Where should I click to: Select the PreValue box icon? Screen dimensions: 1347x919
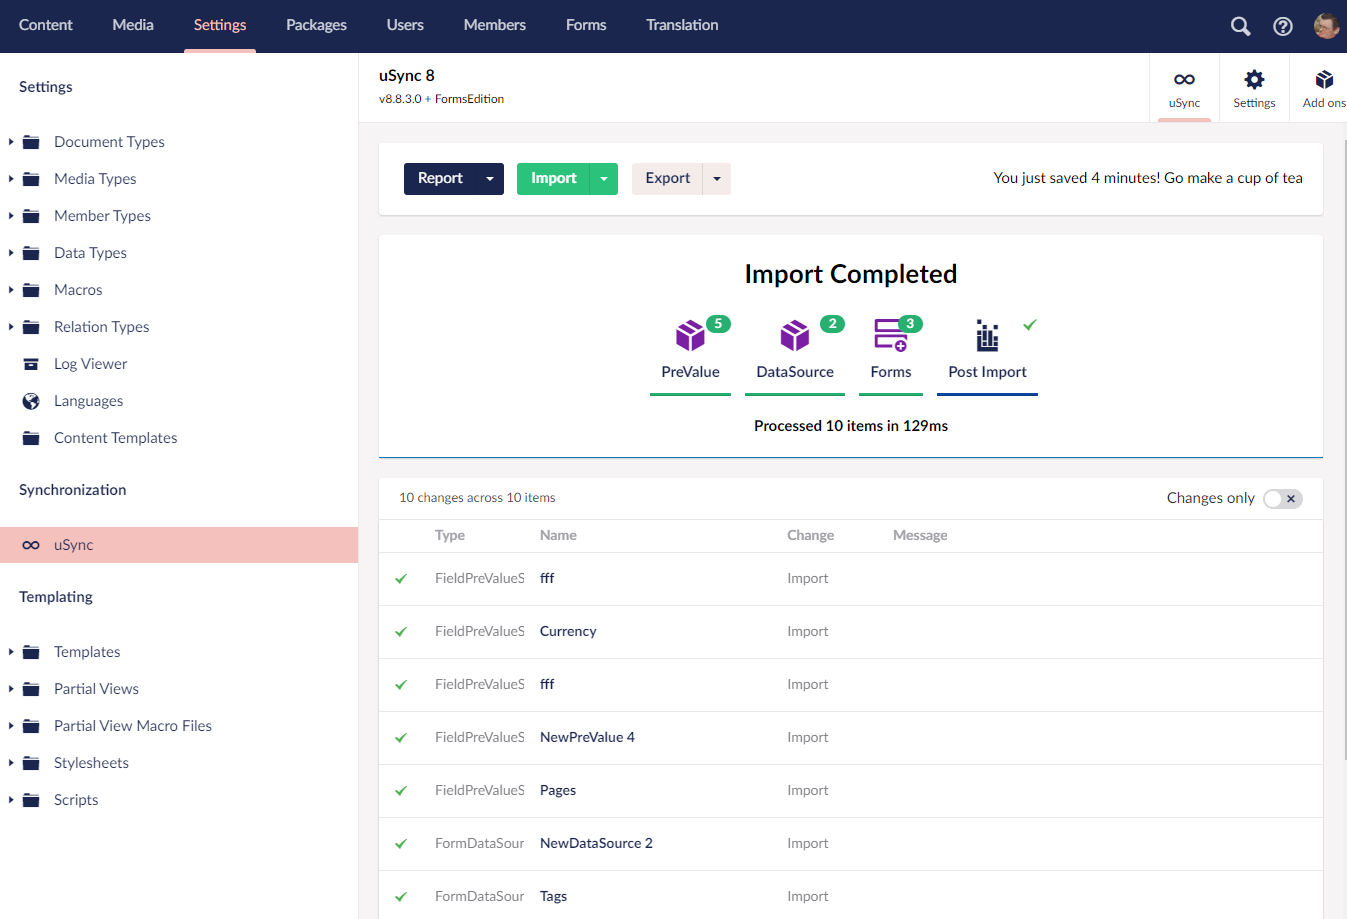click(x=690, y=337)
